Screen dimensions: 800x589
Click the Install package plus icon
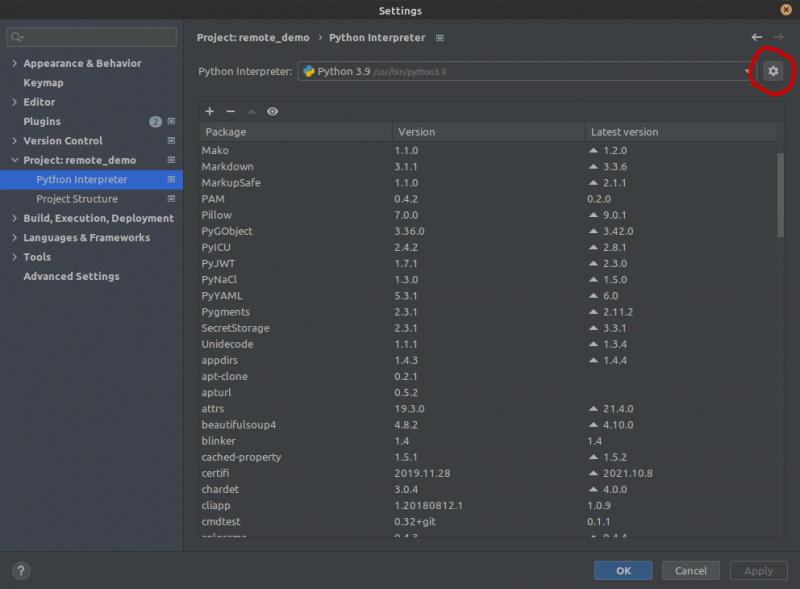click(x=209, y=111)
